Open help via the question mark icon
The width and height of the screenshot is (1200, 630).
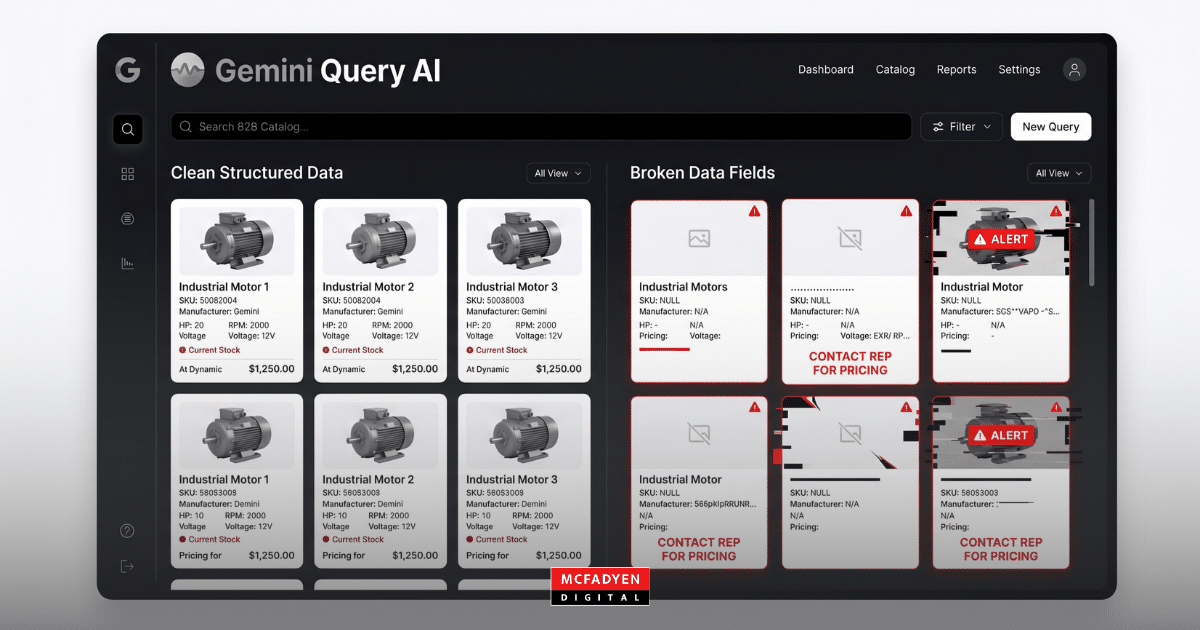pyautogui.click(x=127, y=531)
